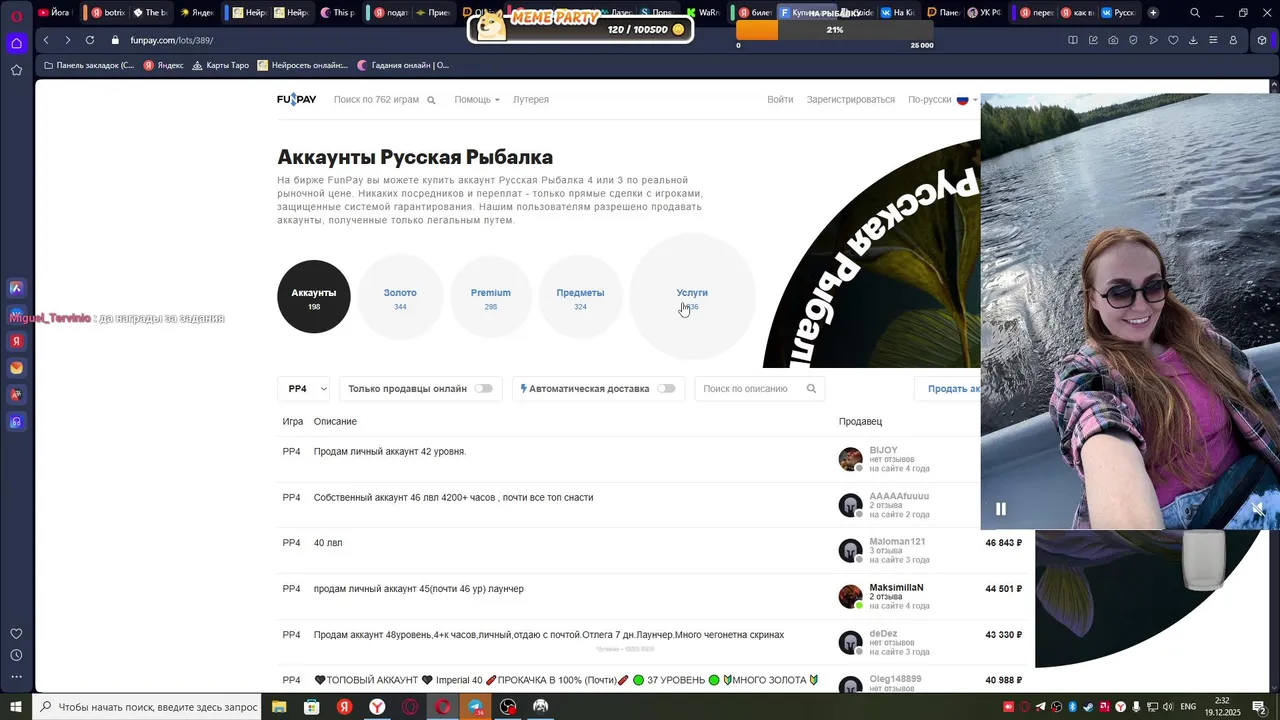Screen dimensions: 1280x720
Task: Switch to the Предметы category
Action: pos(580,297)
